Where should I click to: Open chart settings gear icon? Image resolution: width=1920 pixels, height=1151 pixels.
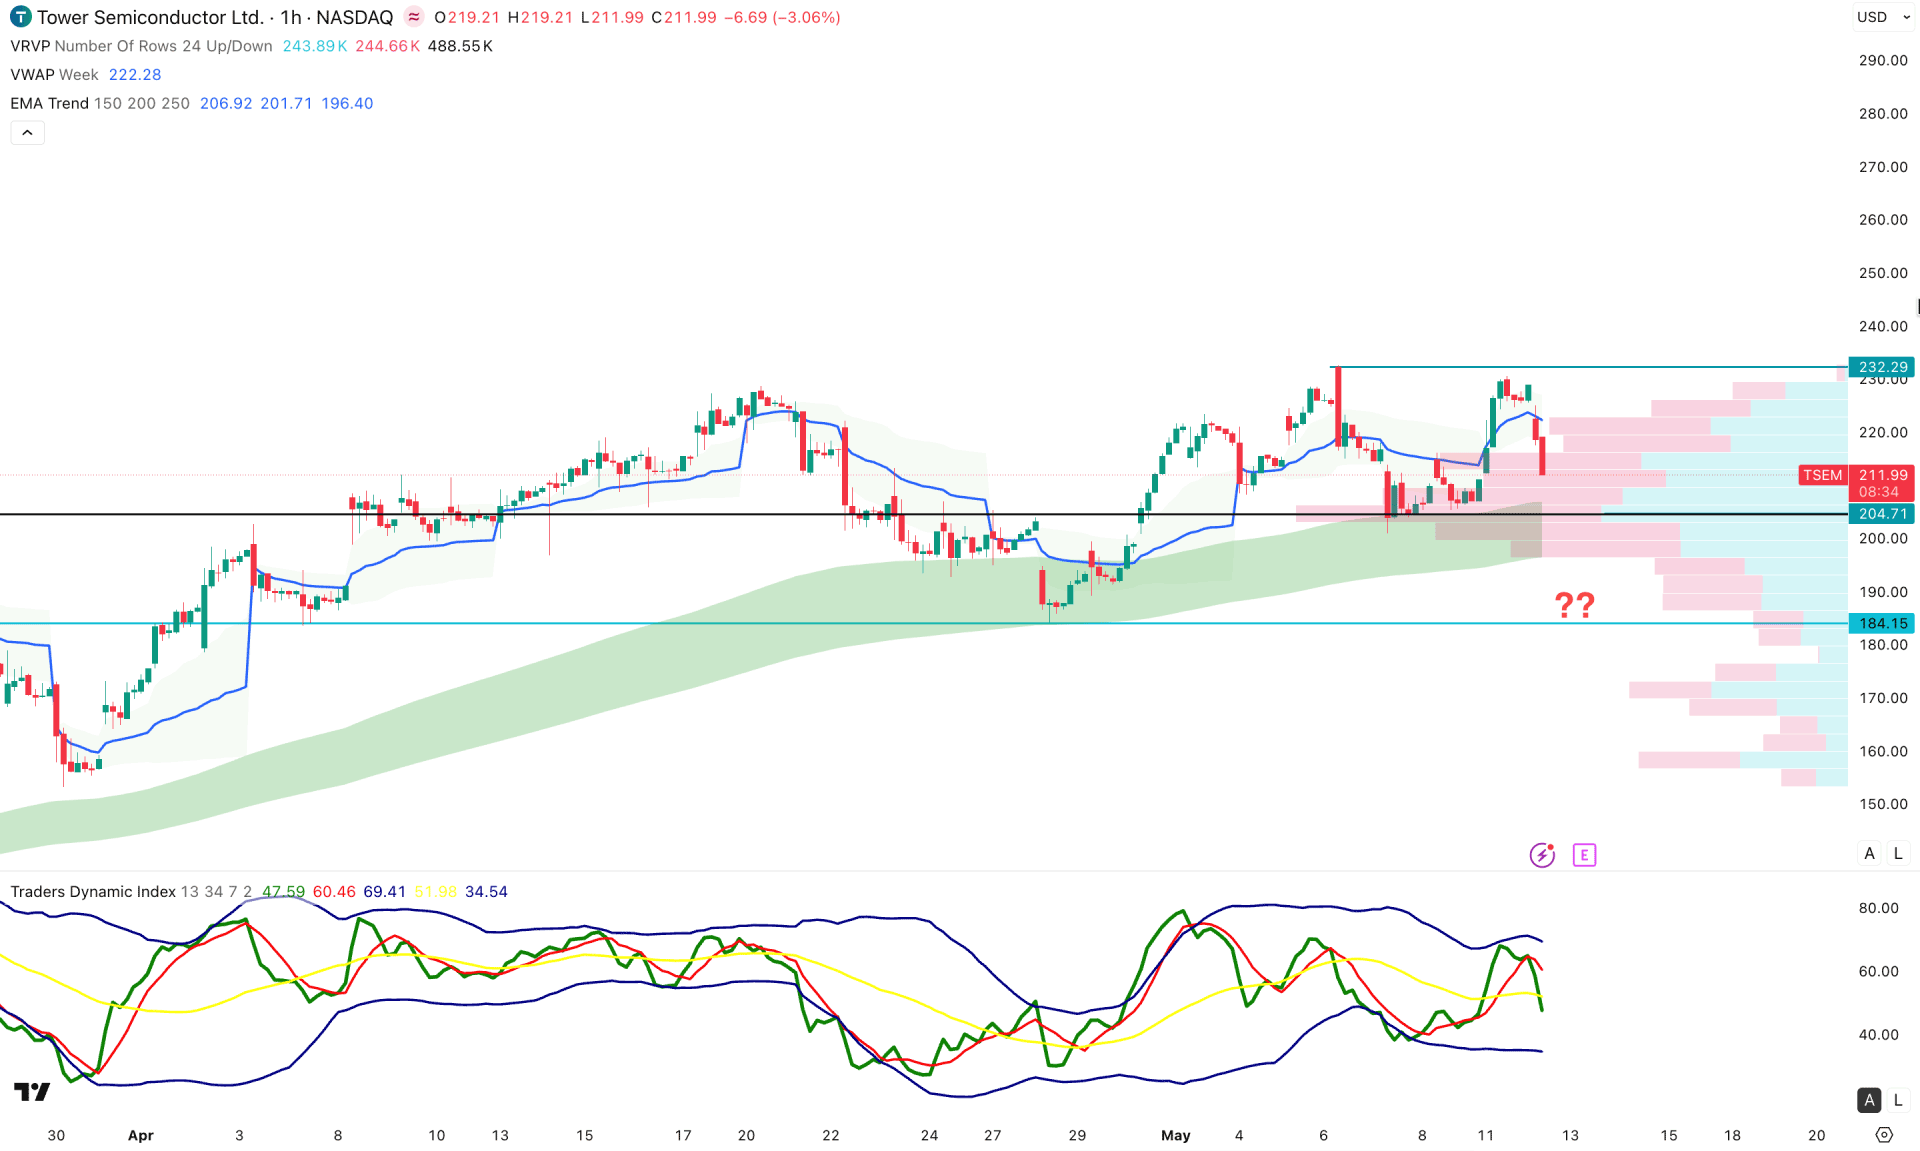(1884, 1135)
